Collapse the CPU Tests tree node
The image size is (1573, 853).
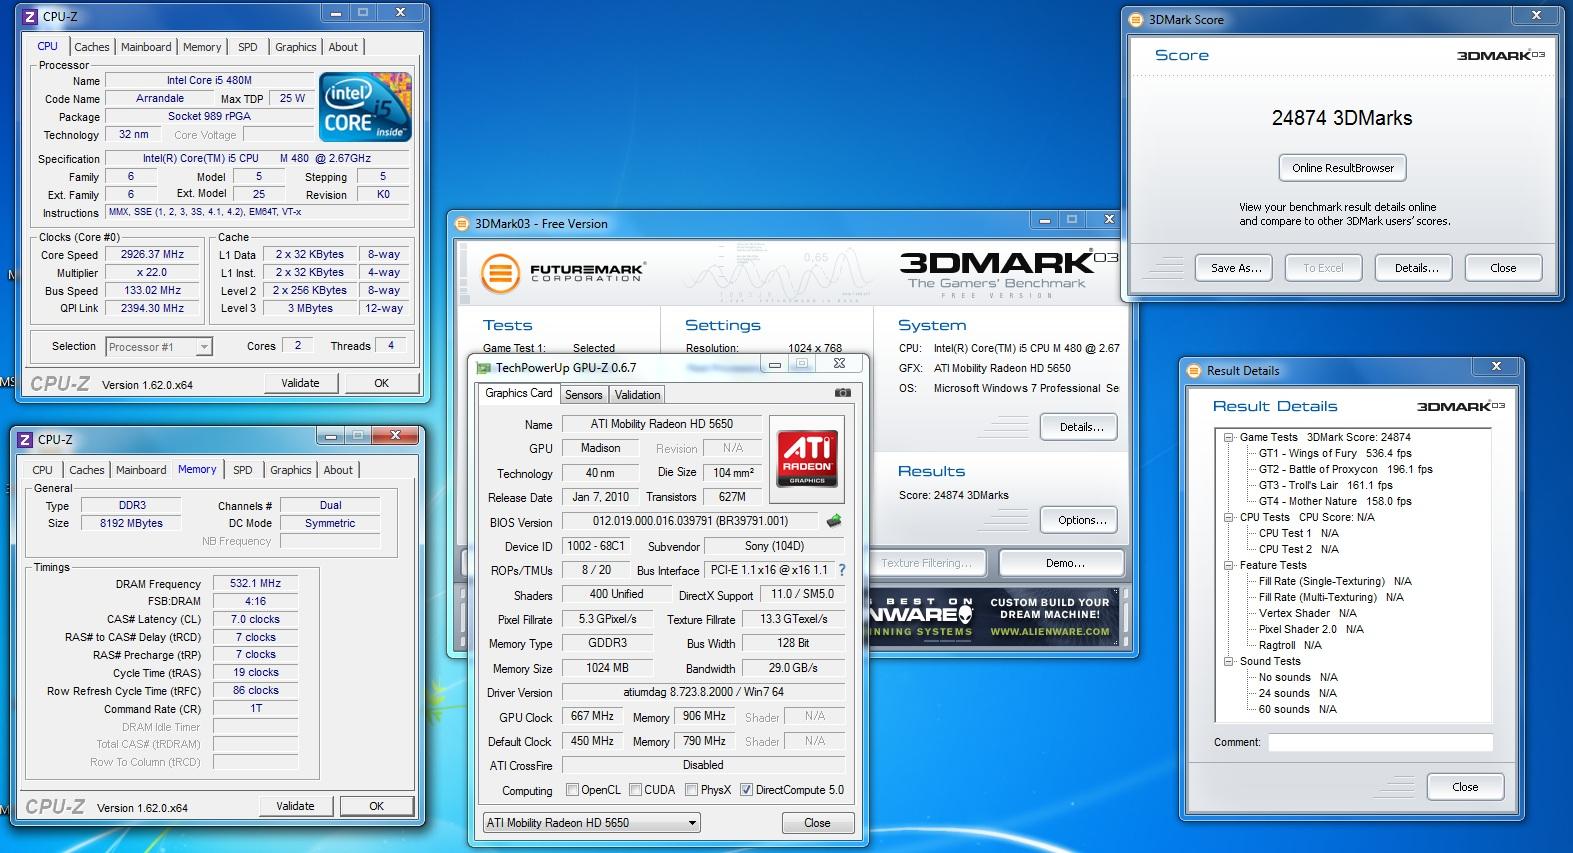1229,517
